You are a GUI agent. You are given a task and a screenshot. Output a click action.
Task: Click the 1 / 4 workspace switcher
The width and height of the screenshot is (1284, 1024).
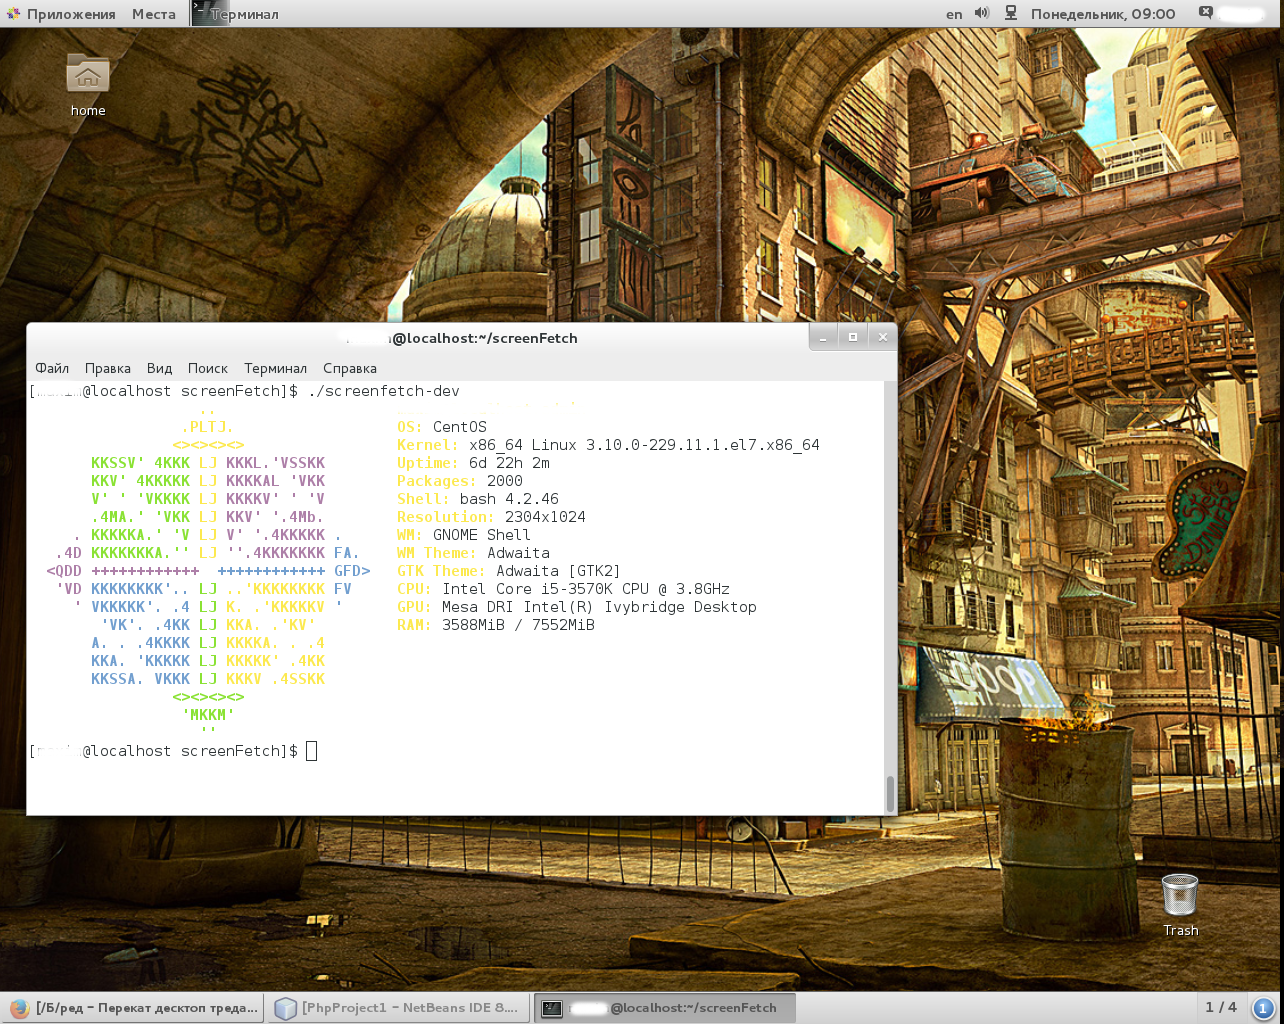1220,1008
